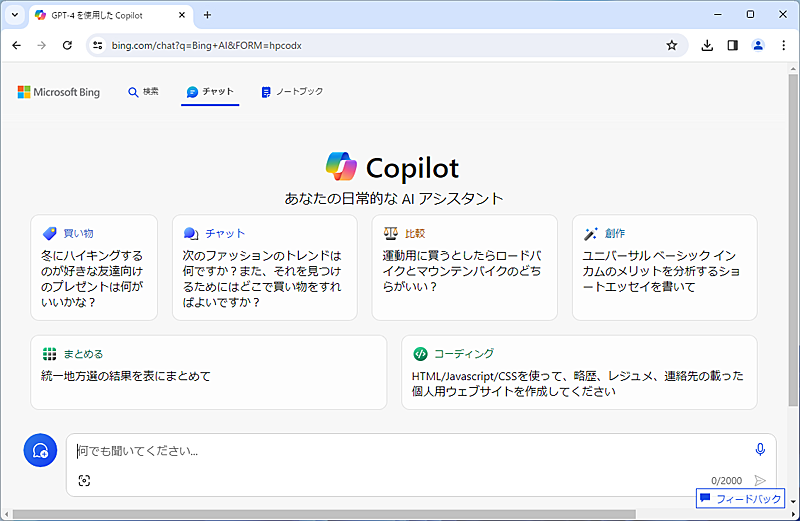Start a new topic with the round blue button
The image size is (800, 521).
click(x=40, y=451)
